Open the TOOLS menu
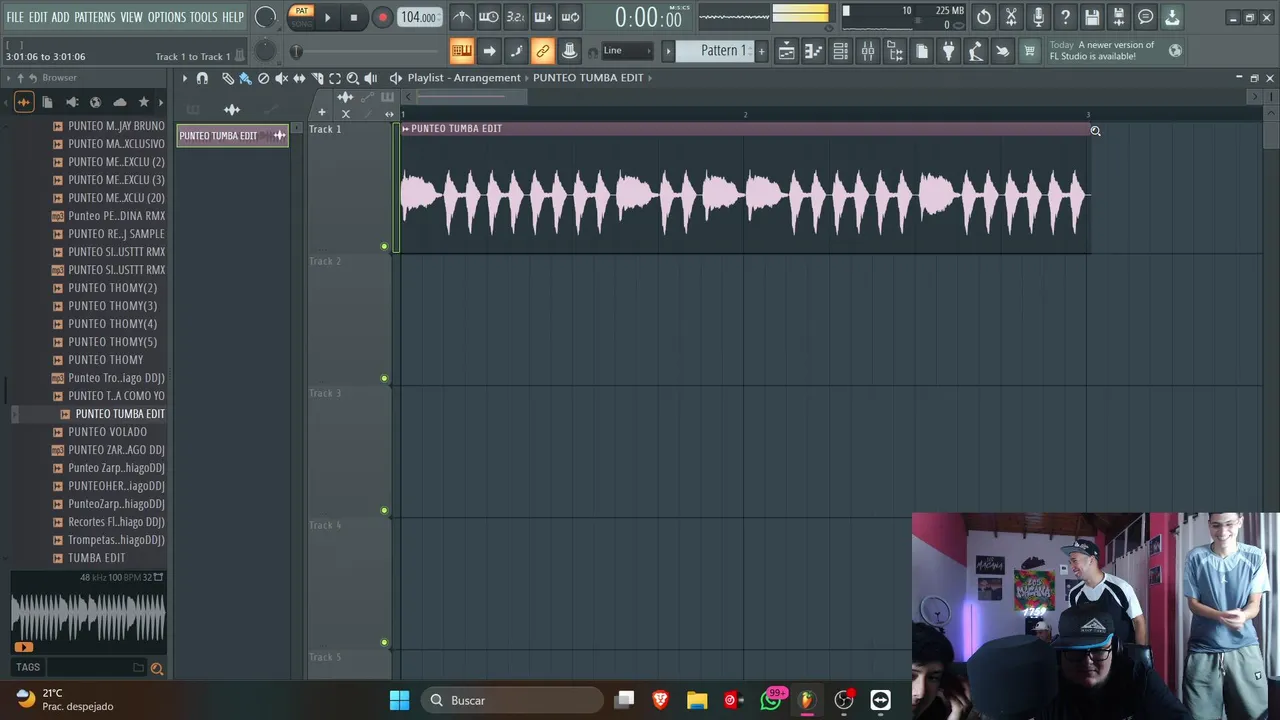Screen dimensions: 1280x720 pos(204,17)
